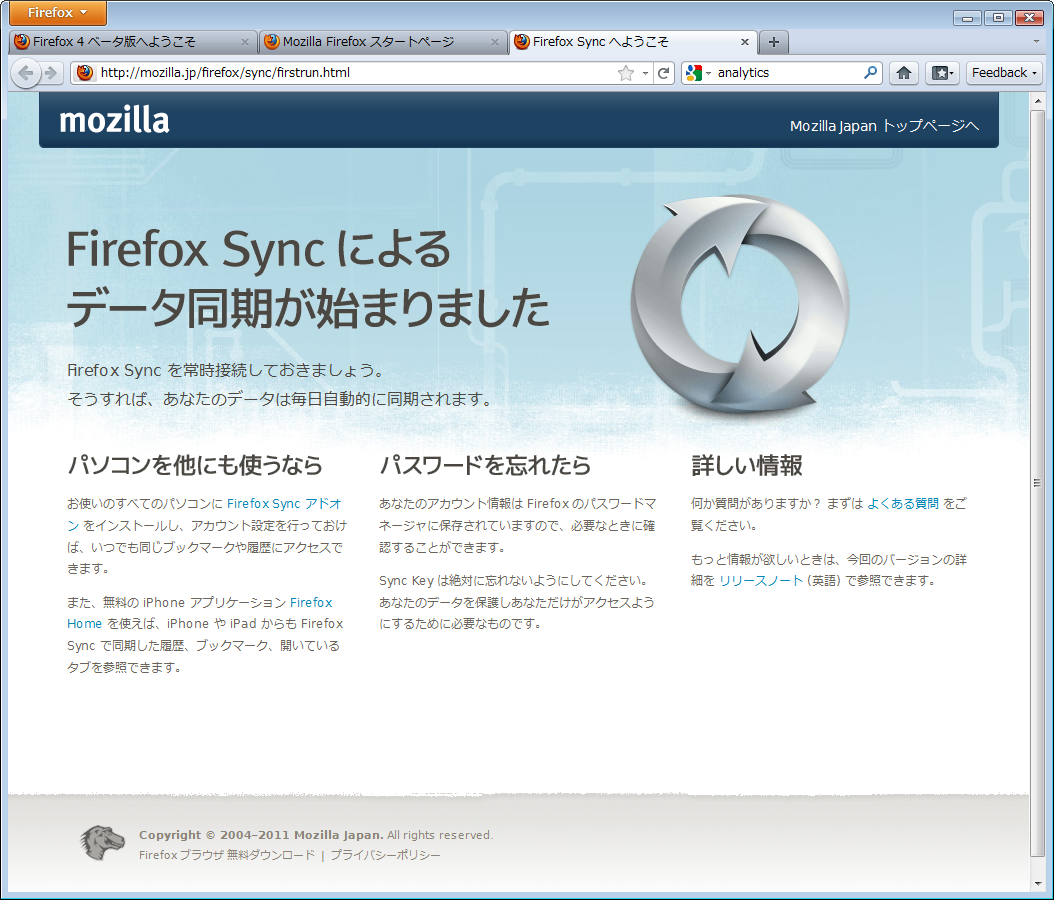Run search with the magnifier icon

point(870,72)
